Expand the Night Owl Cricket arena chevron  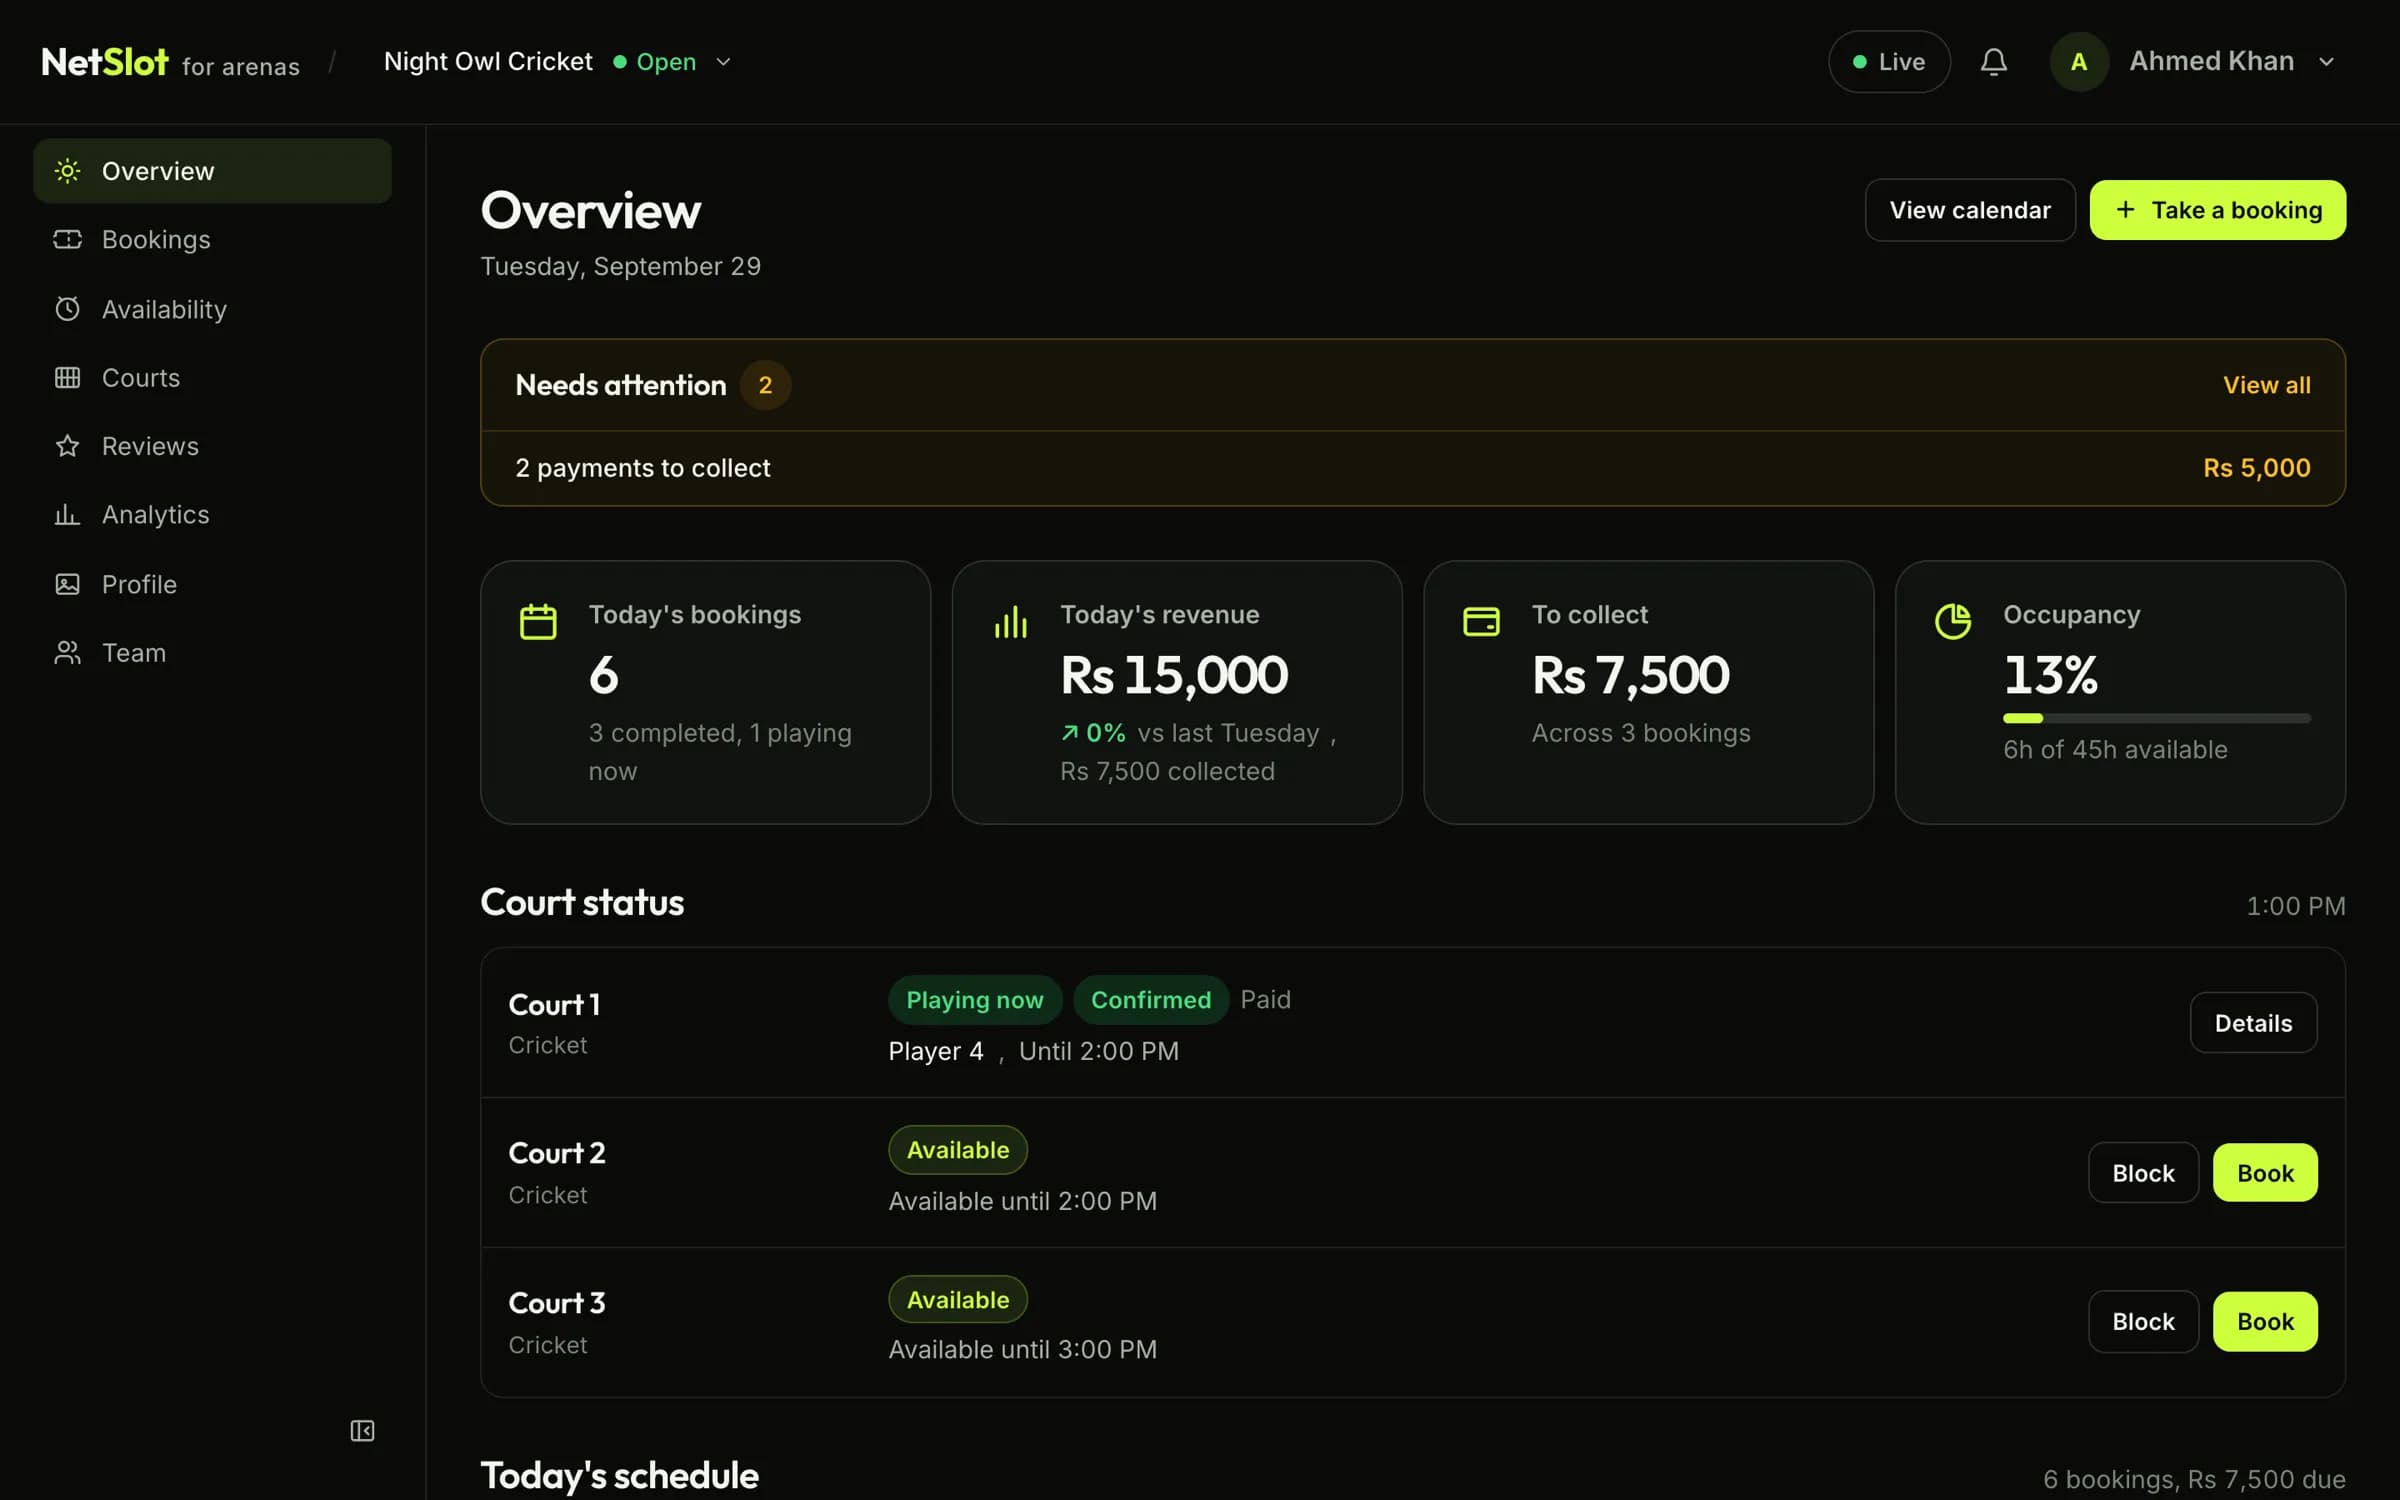723,62
